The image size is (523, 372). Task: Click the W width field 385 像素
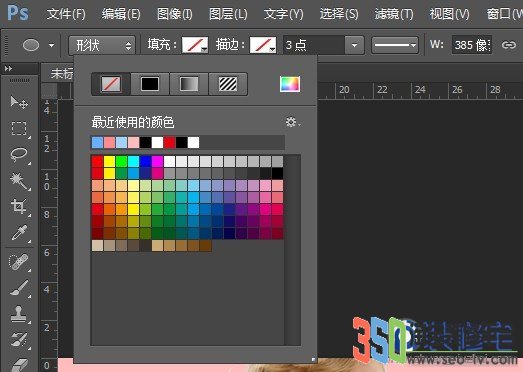(x=472, y=45)
